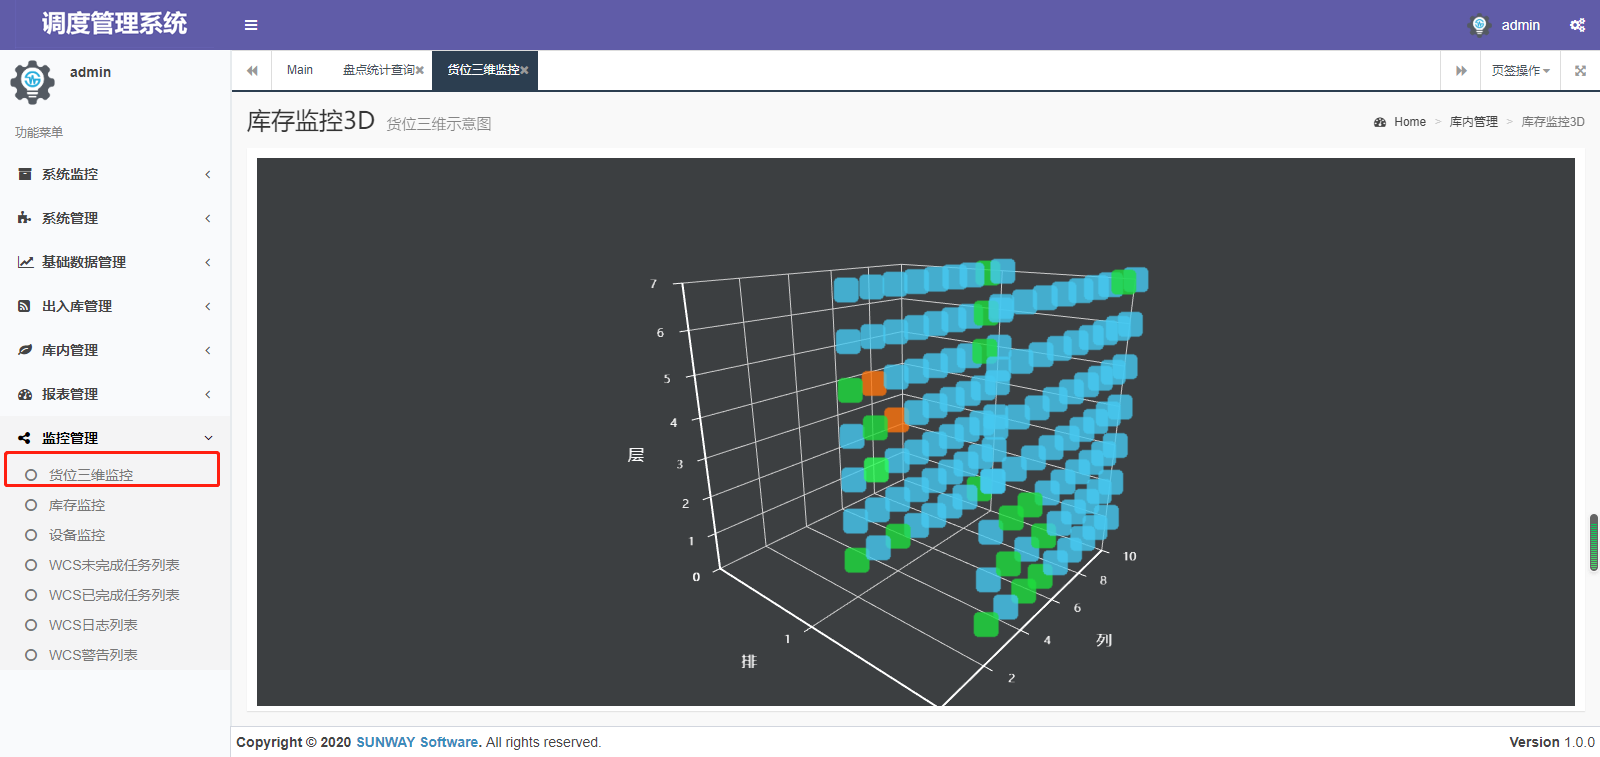Click the green vertical scrollbar thumb
This screenshot has width=1600, height=757.
tap(1593, 542)
